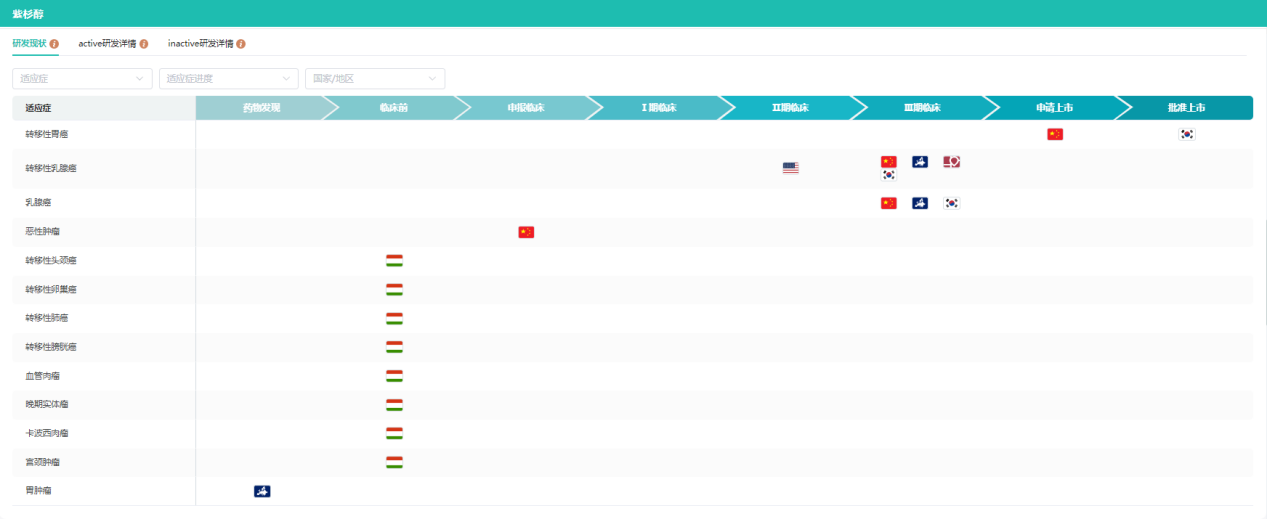The image size is (1267, 519).
Task: Select 转移性胃癌 indication label
Action: click(x=47, y=134)
